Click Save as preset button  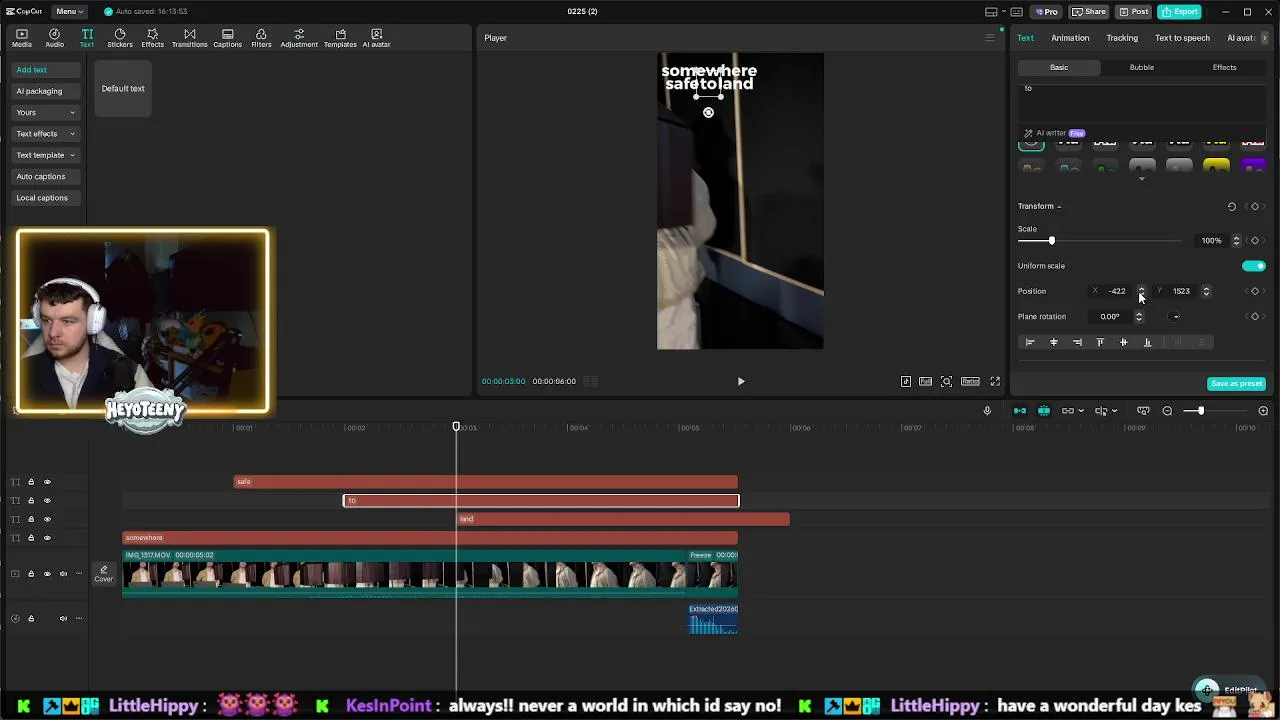pyautogui.click(x=1237, y=384)
